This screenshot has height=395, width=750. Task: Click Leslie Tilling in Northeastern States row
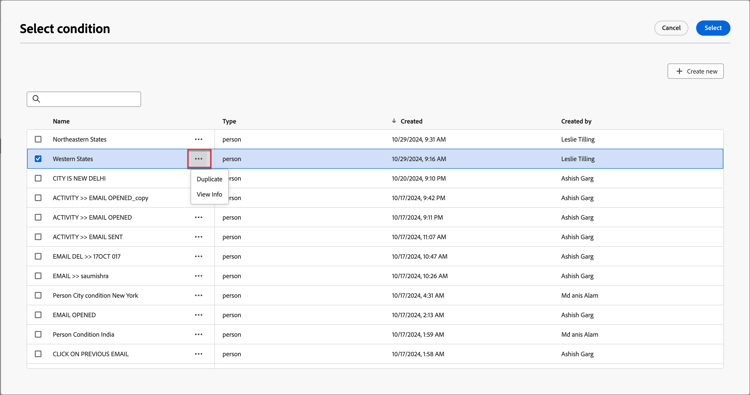[578, 140]
